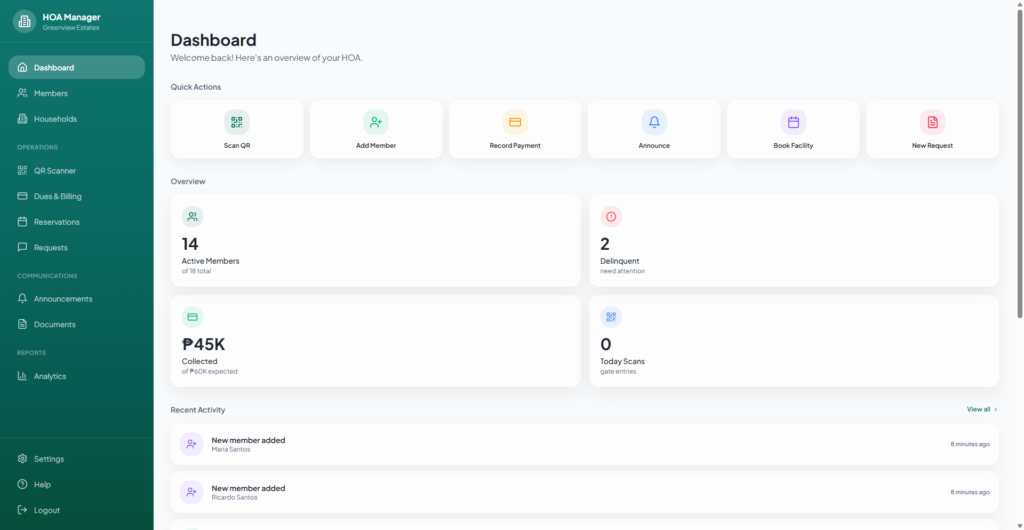Open the Book Facility calendar icon
The image size is (1024, 530).
tap(793, 122)
